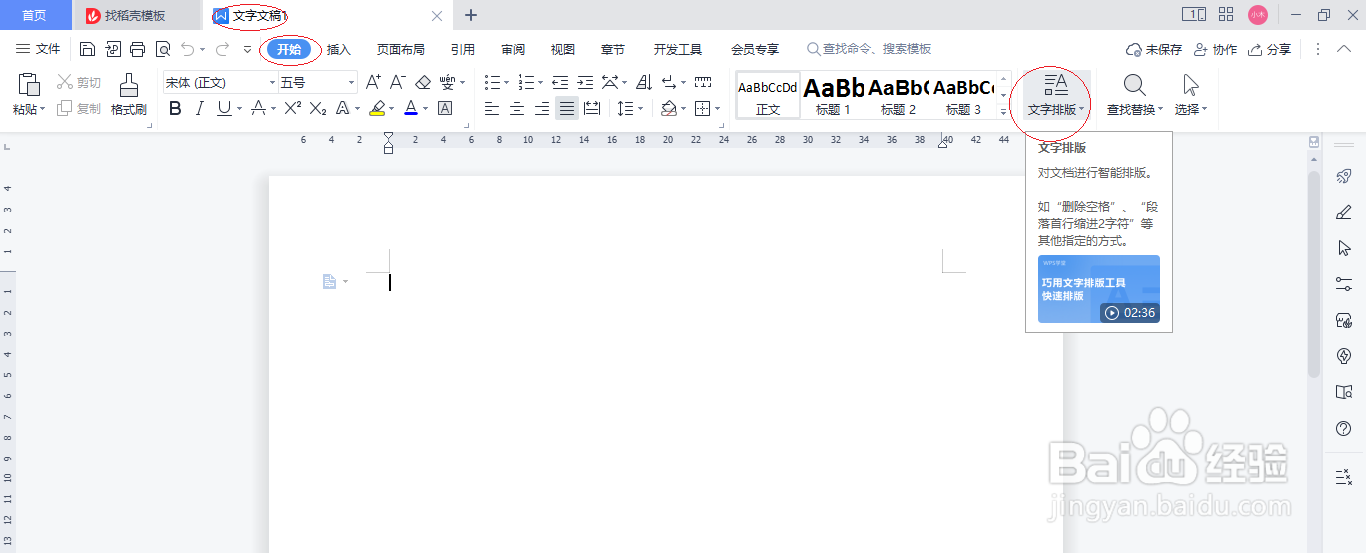The height and width of the screenshot is (553, 1366).
Task: Apply the 标题 1 heading style
Action: 833,96
